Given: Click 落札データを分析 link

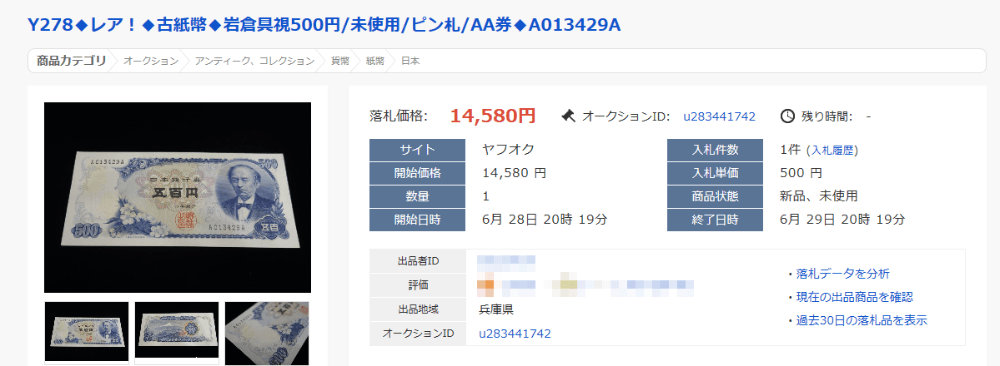Looking at the screenshot, I should (x=843, y=274).
